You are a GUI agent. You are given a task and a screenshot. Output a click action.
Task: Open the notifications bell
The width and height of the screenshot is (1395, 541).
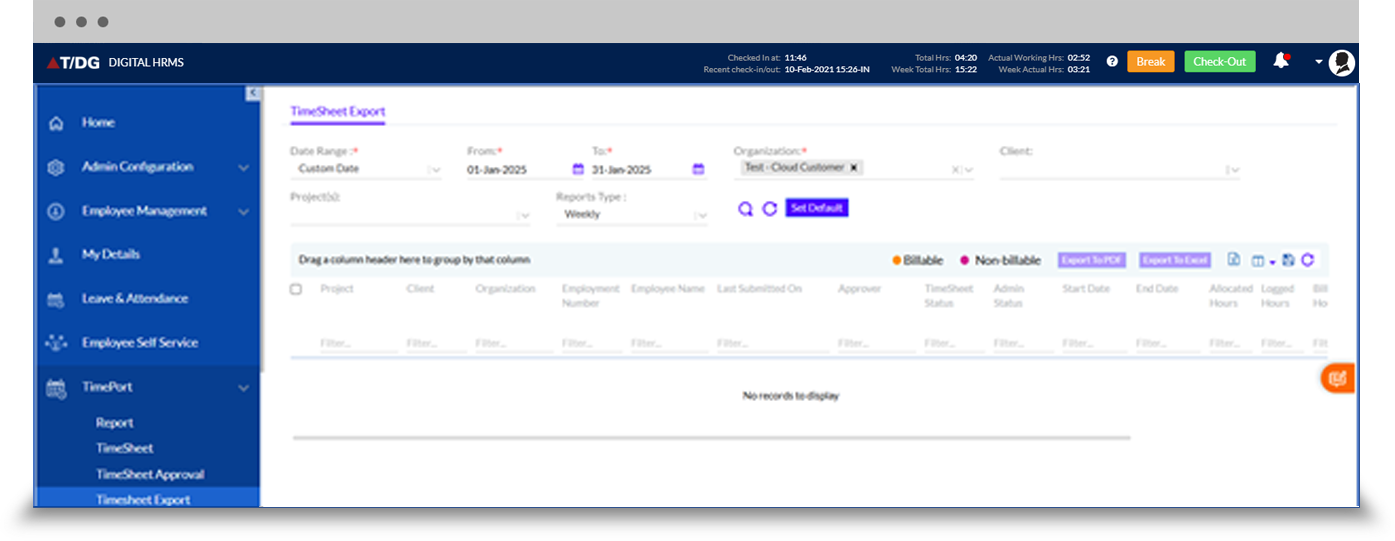(x=1280, y=61)
